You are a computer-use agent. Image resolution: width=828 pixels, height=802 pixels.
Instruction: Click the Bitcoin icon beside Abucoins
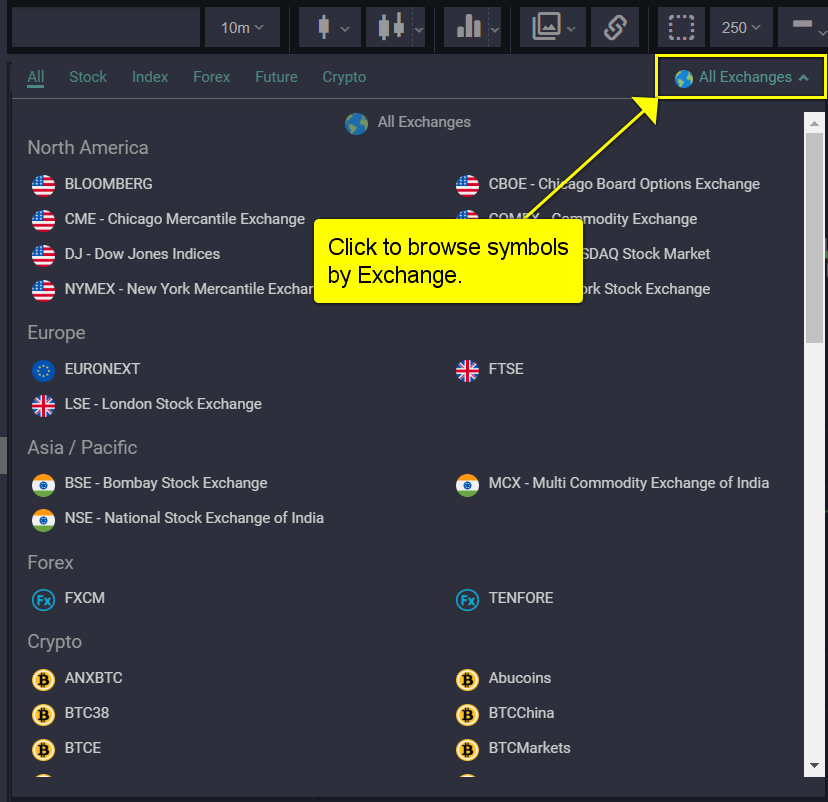[x=467, y=679]
